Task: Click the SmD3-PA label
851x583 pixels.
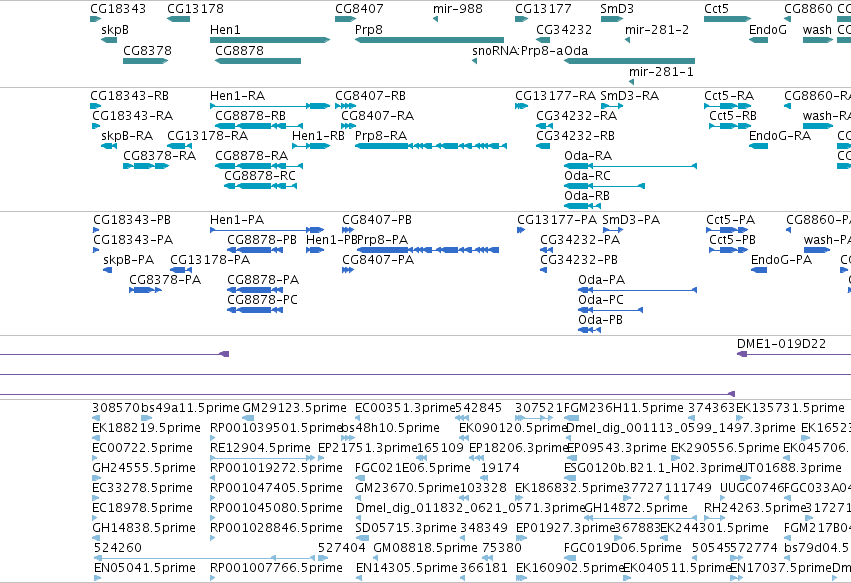Action: (631, 220)
